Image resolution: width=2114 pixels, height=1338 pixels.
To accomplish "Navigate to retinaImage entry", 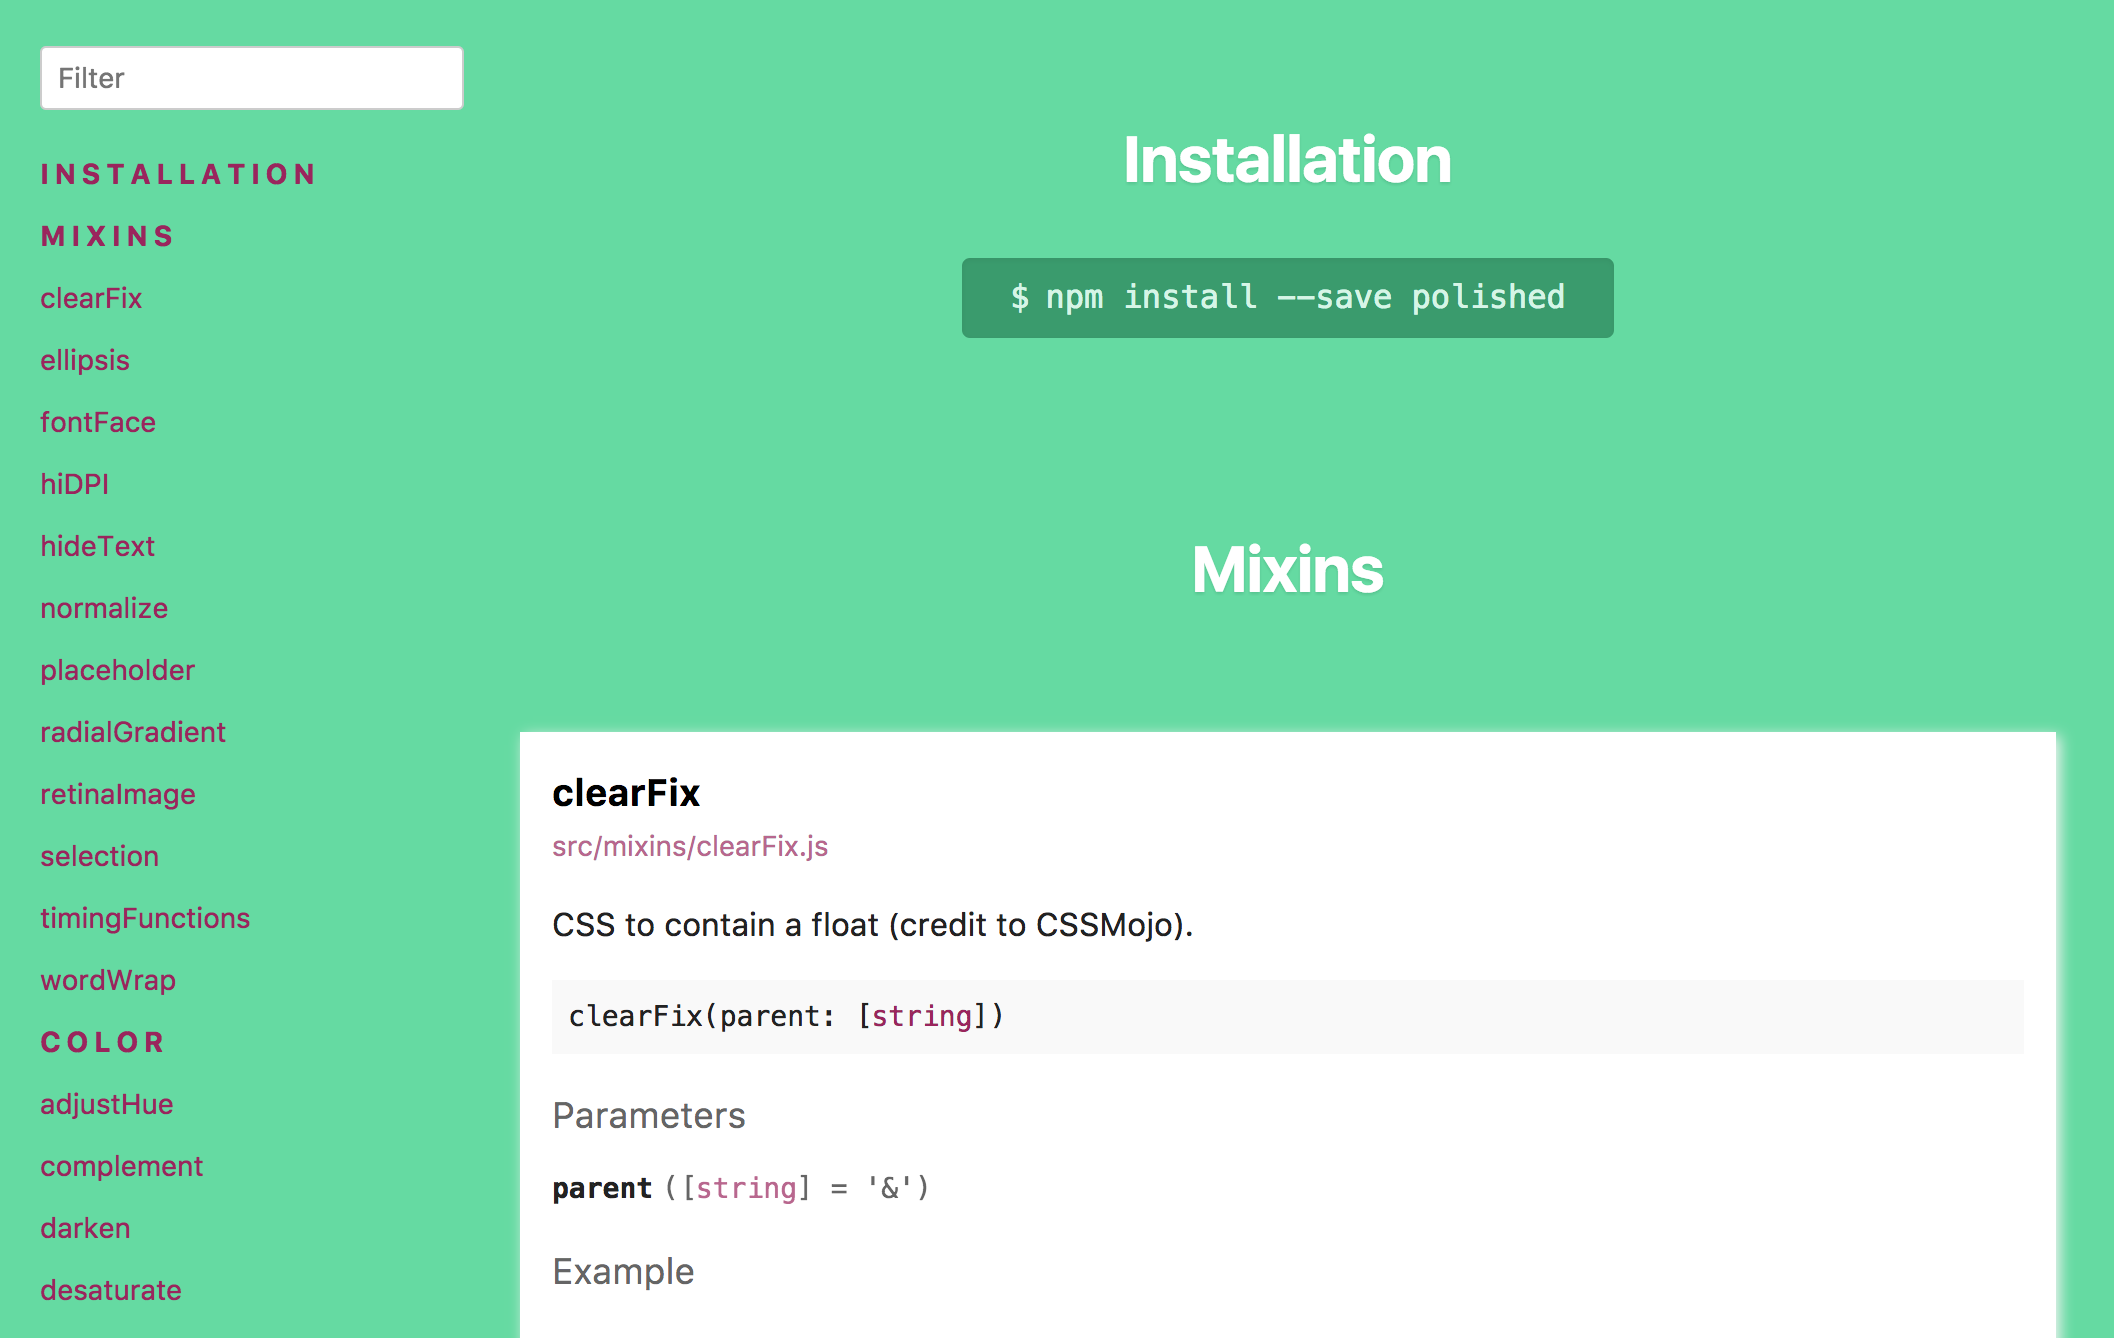I will click(118, 794).
